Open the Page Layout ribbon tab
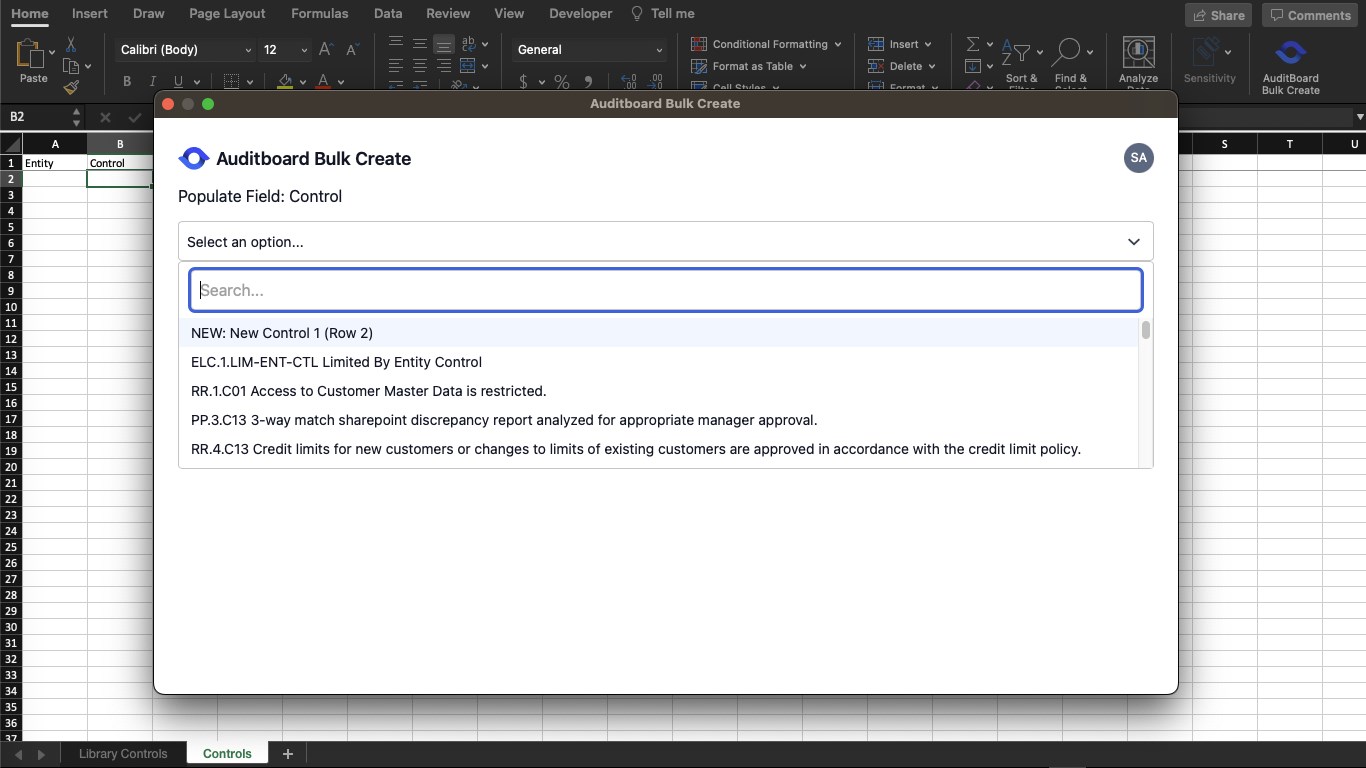This screenshot has height=768, width=1366. click(x=227, y=14)
